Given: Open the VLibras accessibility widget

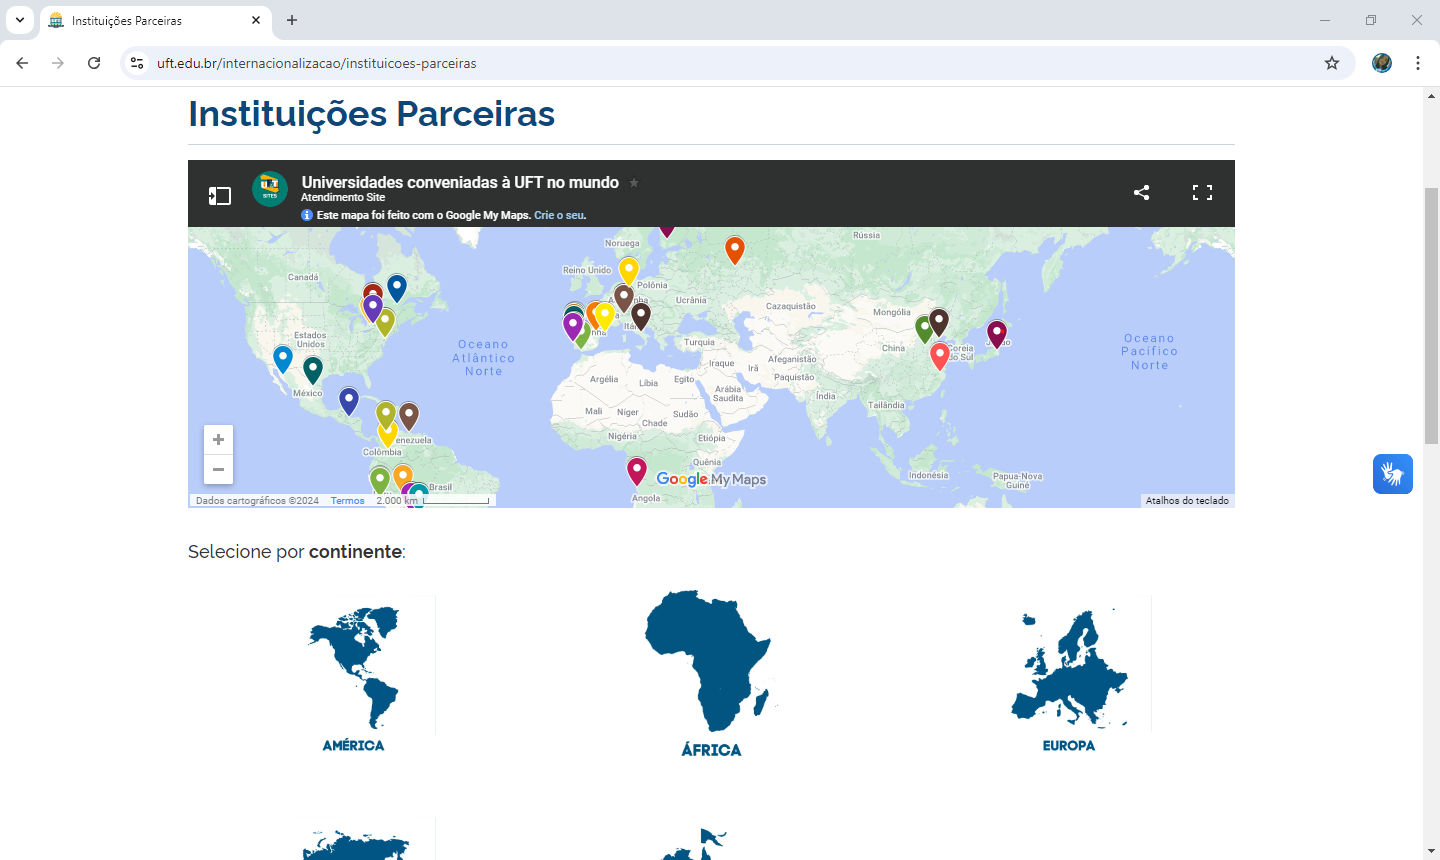Looking at the screenshot, I should (x=1392, y=474).
